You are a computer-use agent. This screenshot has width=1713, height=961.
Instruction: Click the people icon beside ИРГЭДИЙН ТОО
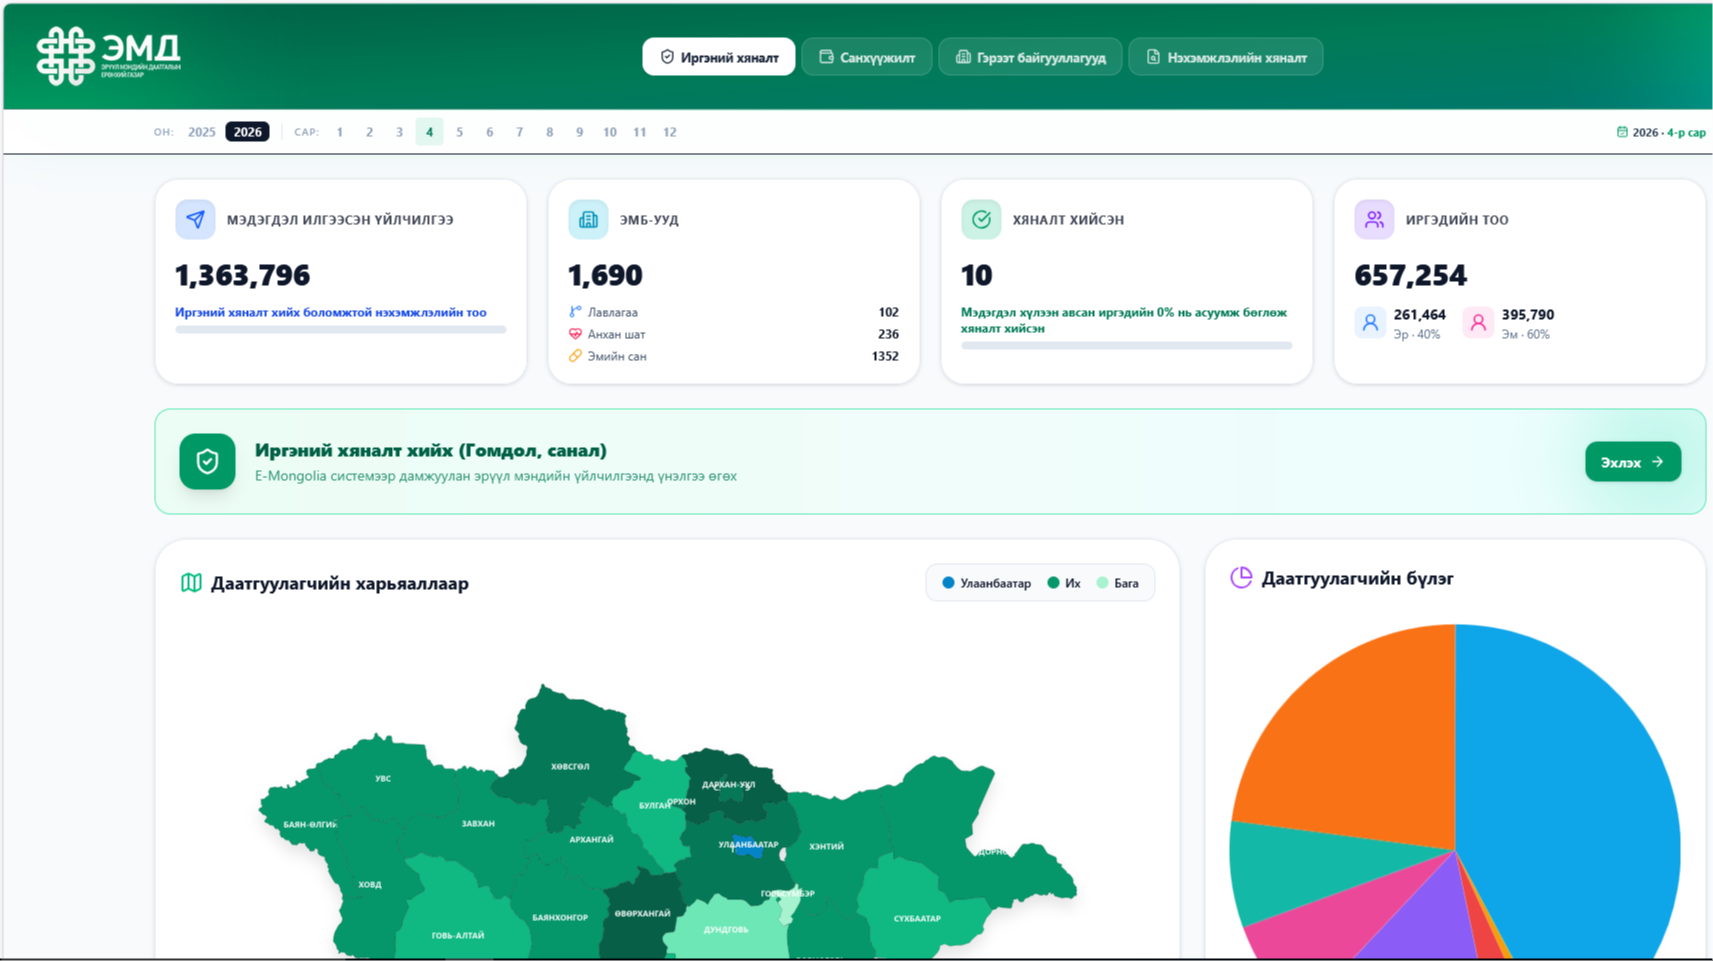coord(1374,219)
